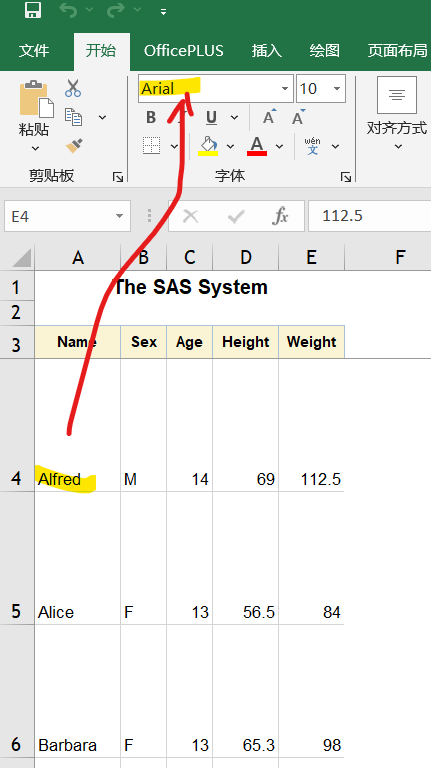Click the formula bar showing 112.5
Image resolution: width=431 pixels, height=768 pixels.
tap(370, 216)
